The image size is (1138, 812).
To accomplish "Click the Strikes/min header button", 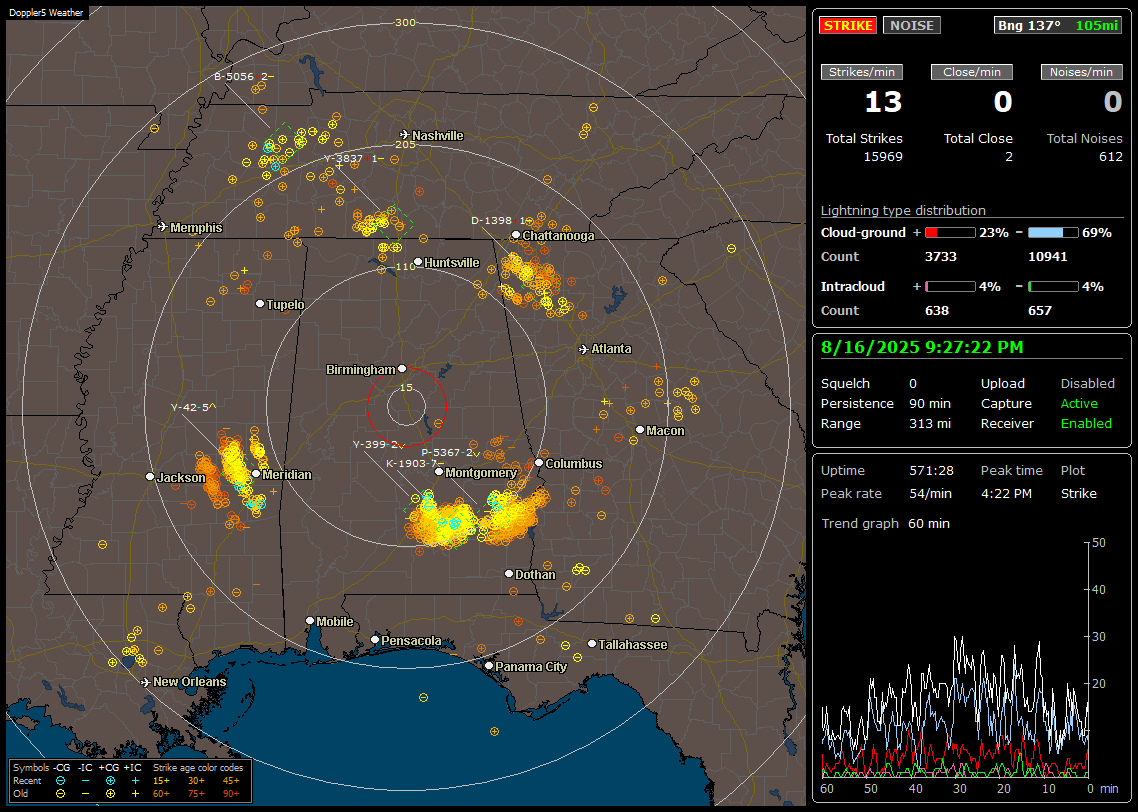I will click(x=861, y=72).
